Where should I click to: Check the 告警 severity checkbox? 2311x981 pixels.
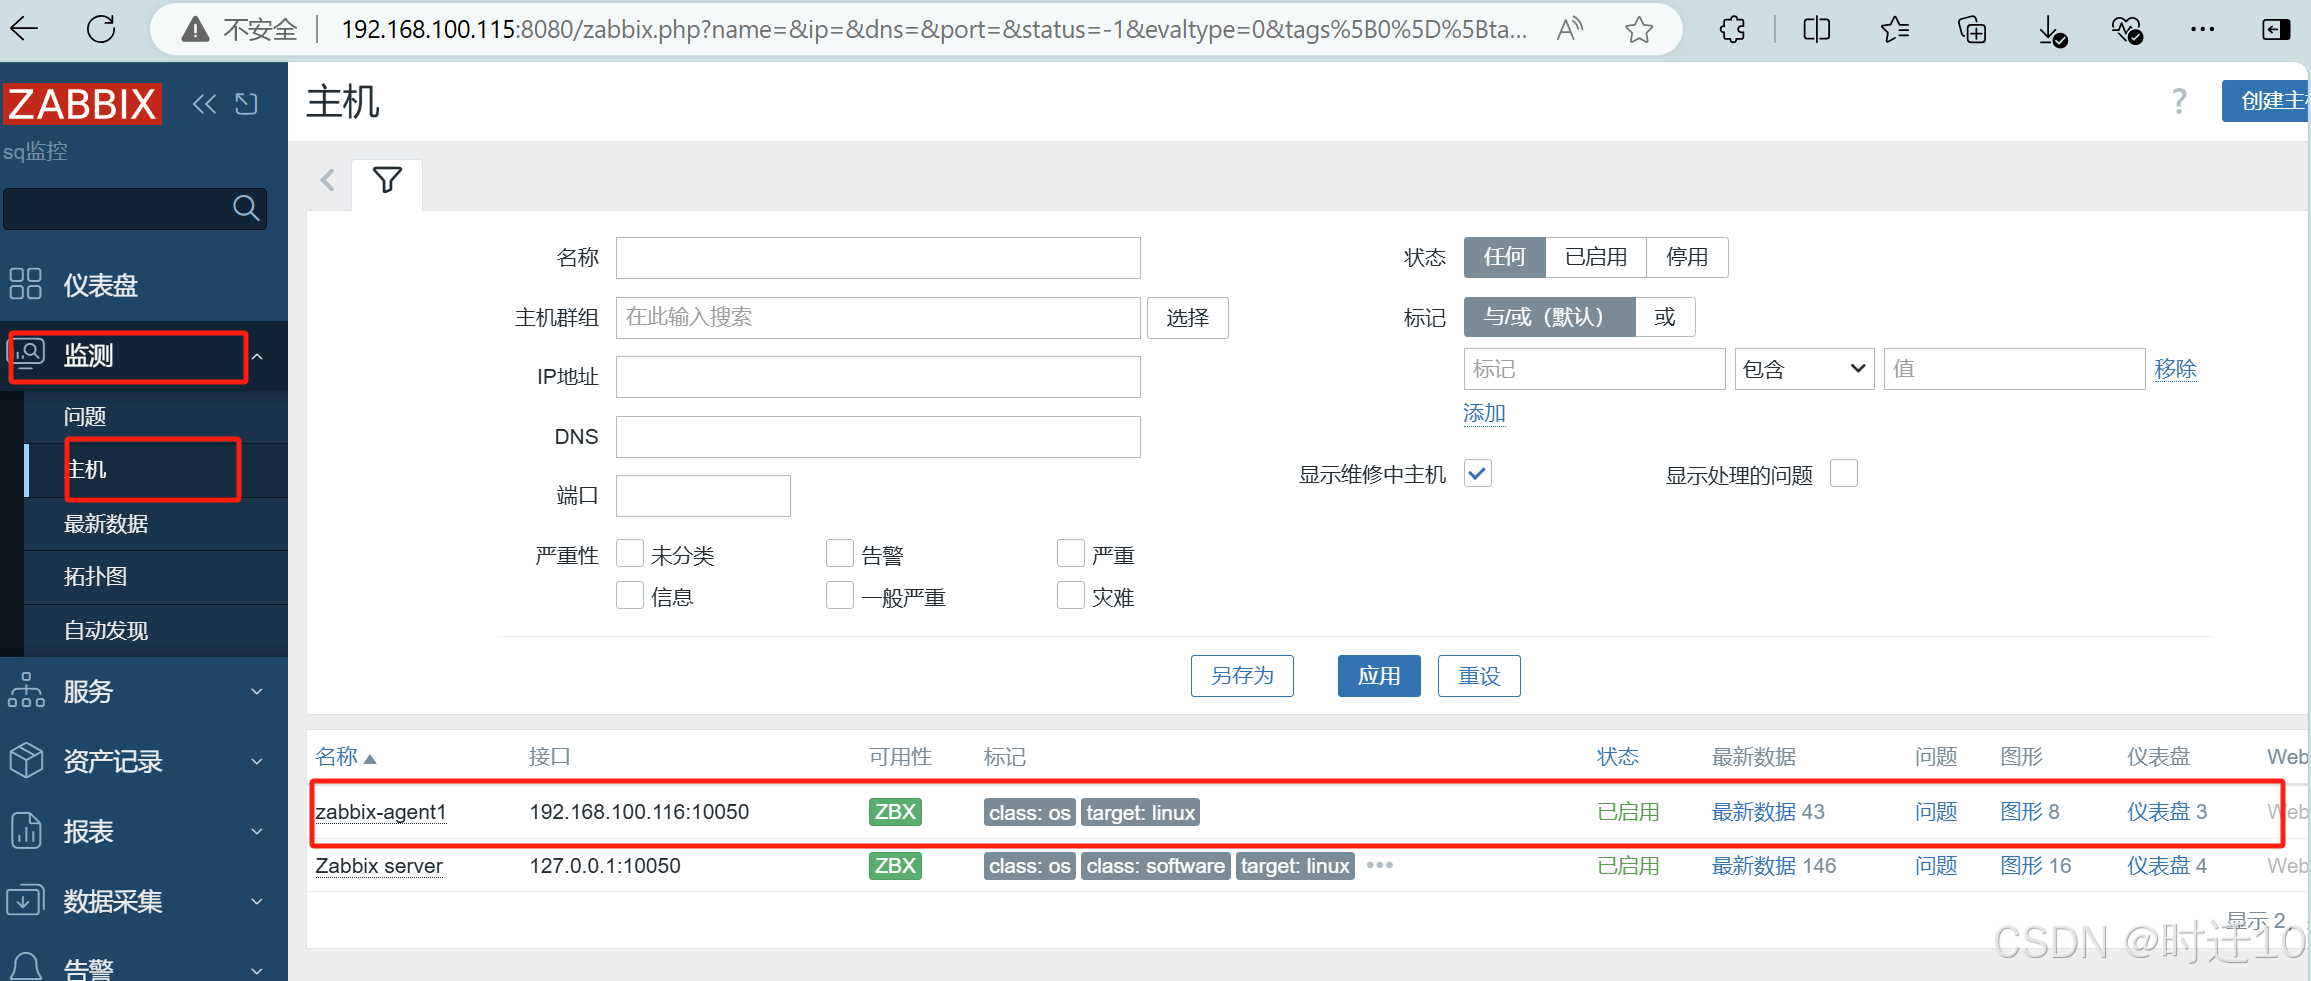tap(840, 553)
